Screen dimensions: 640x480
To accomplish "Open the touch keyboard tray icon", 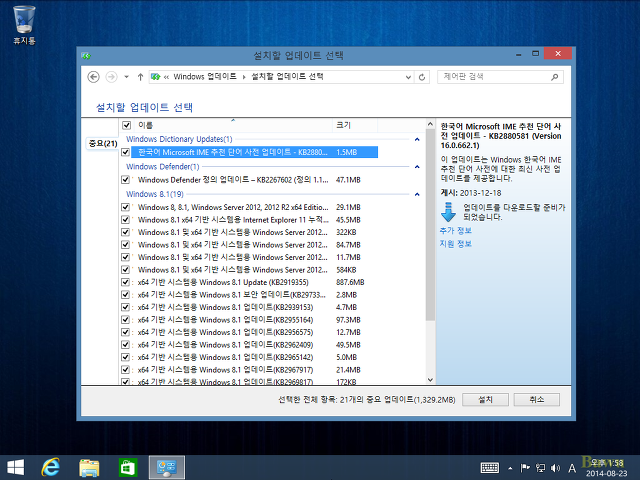I will tap(489, 468).
